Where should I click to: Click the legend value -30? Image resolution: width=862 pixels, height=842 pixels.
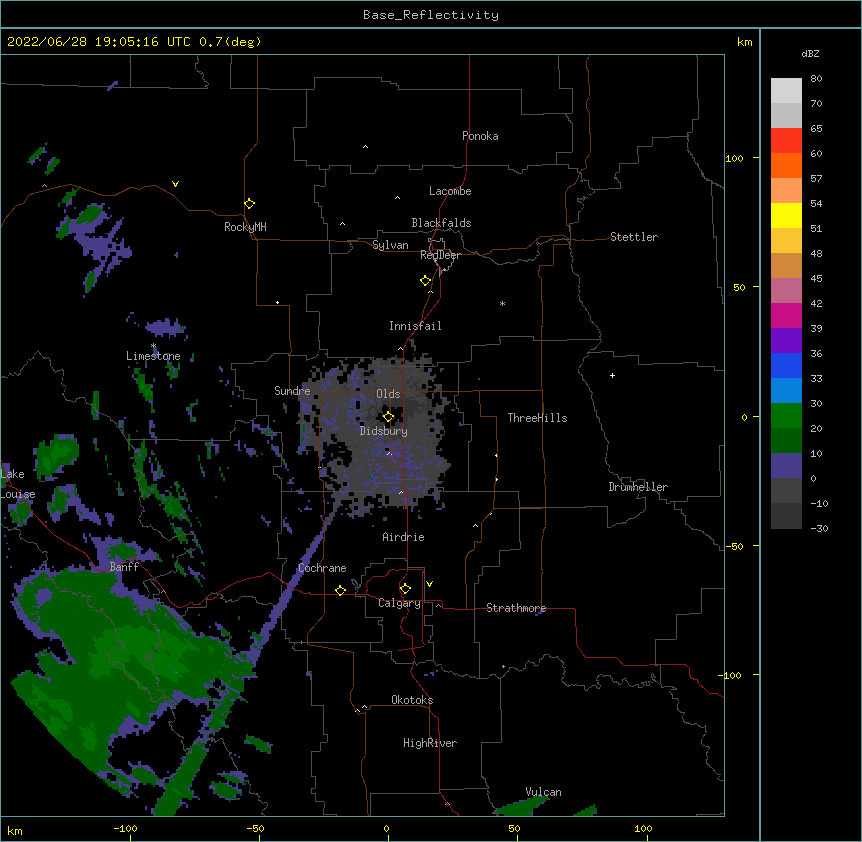(x=819, y=529)
